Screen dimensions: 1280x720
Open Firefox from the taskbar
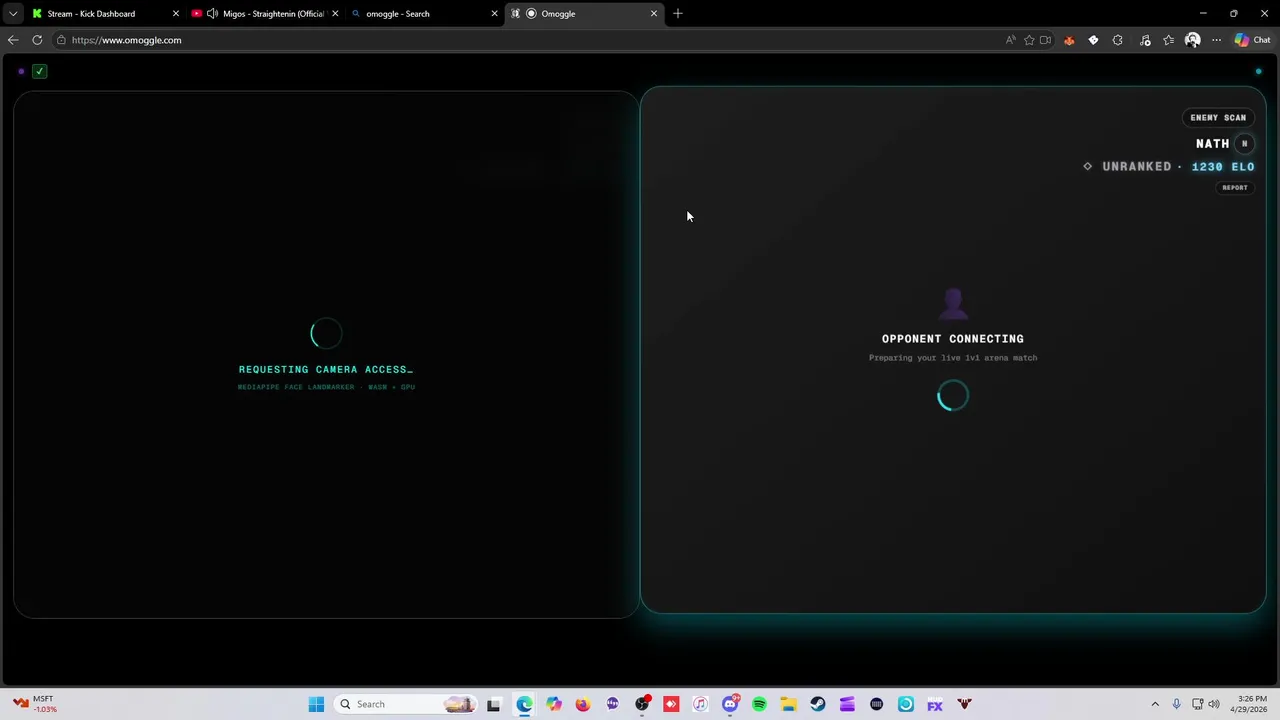pyautogui.click(x=583, y=704)
